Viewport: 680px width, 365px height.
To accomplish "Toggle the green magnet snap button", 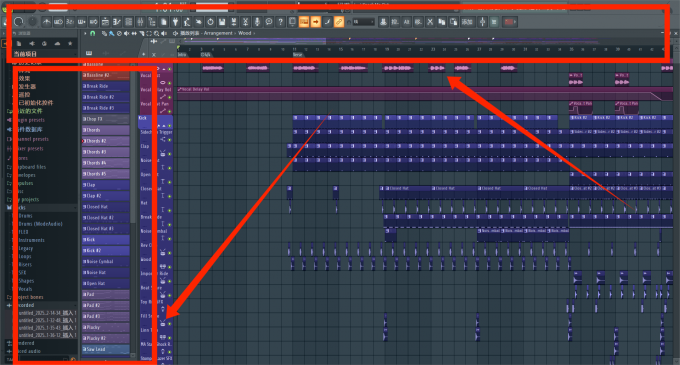I will (92, 33).
